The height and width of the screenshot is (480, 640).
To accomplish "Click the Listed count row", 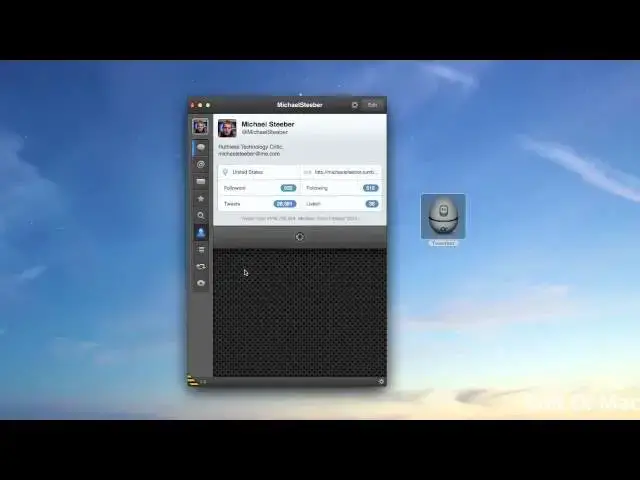I will tap(341, 204).
